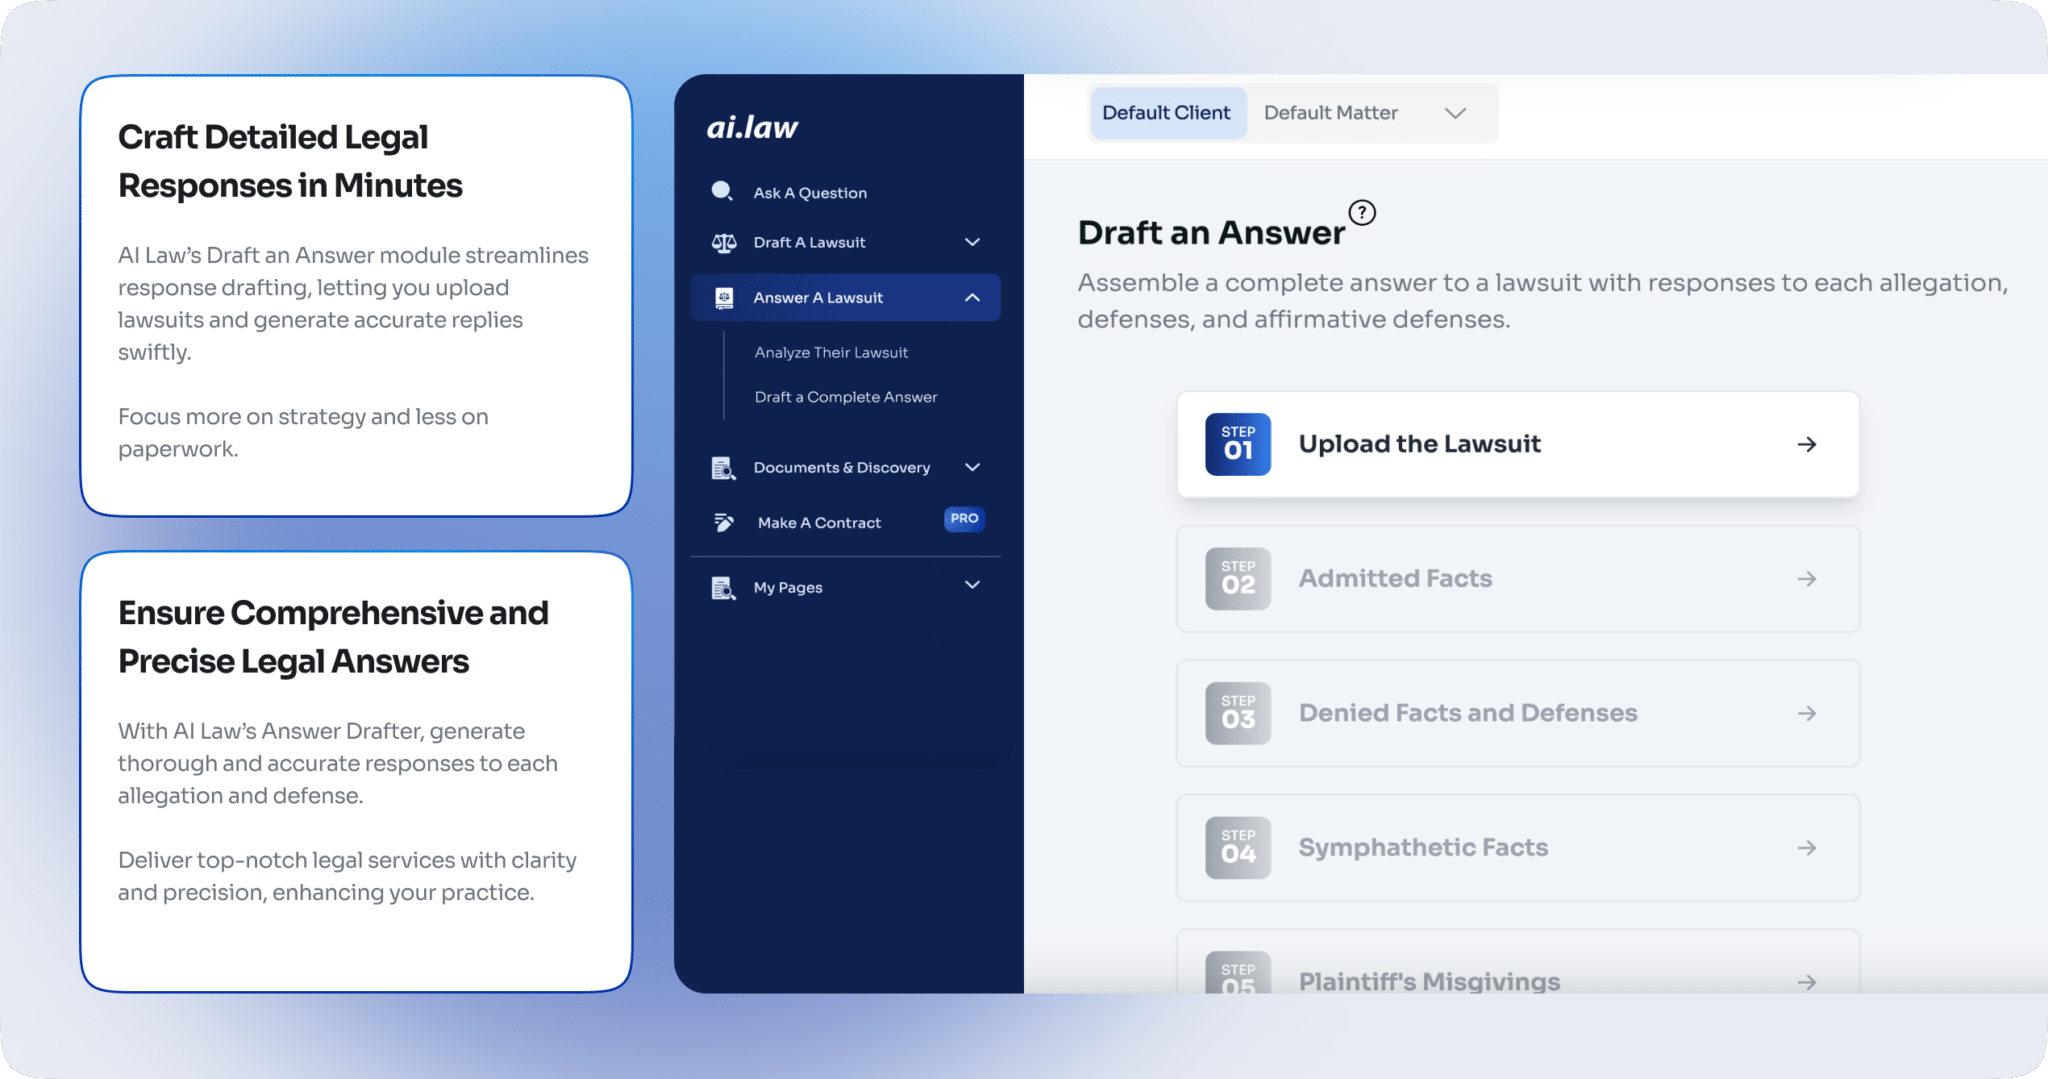Click the Documents & Discovery icon
The image size is (2048, 1079).
(x=723, y=468)
